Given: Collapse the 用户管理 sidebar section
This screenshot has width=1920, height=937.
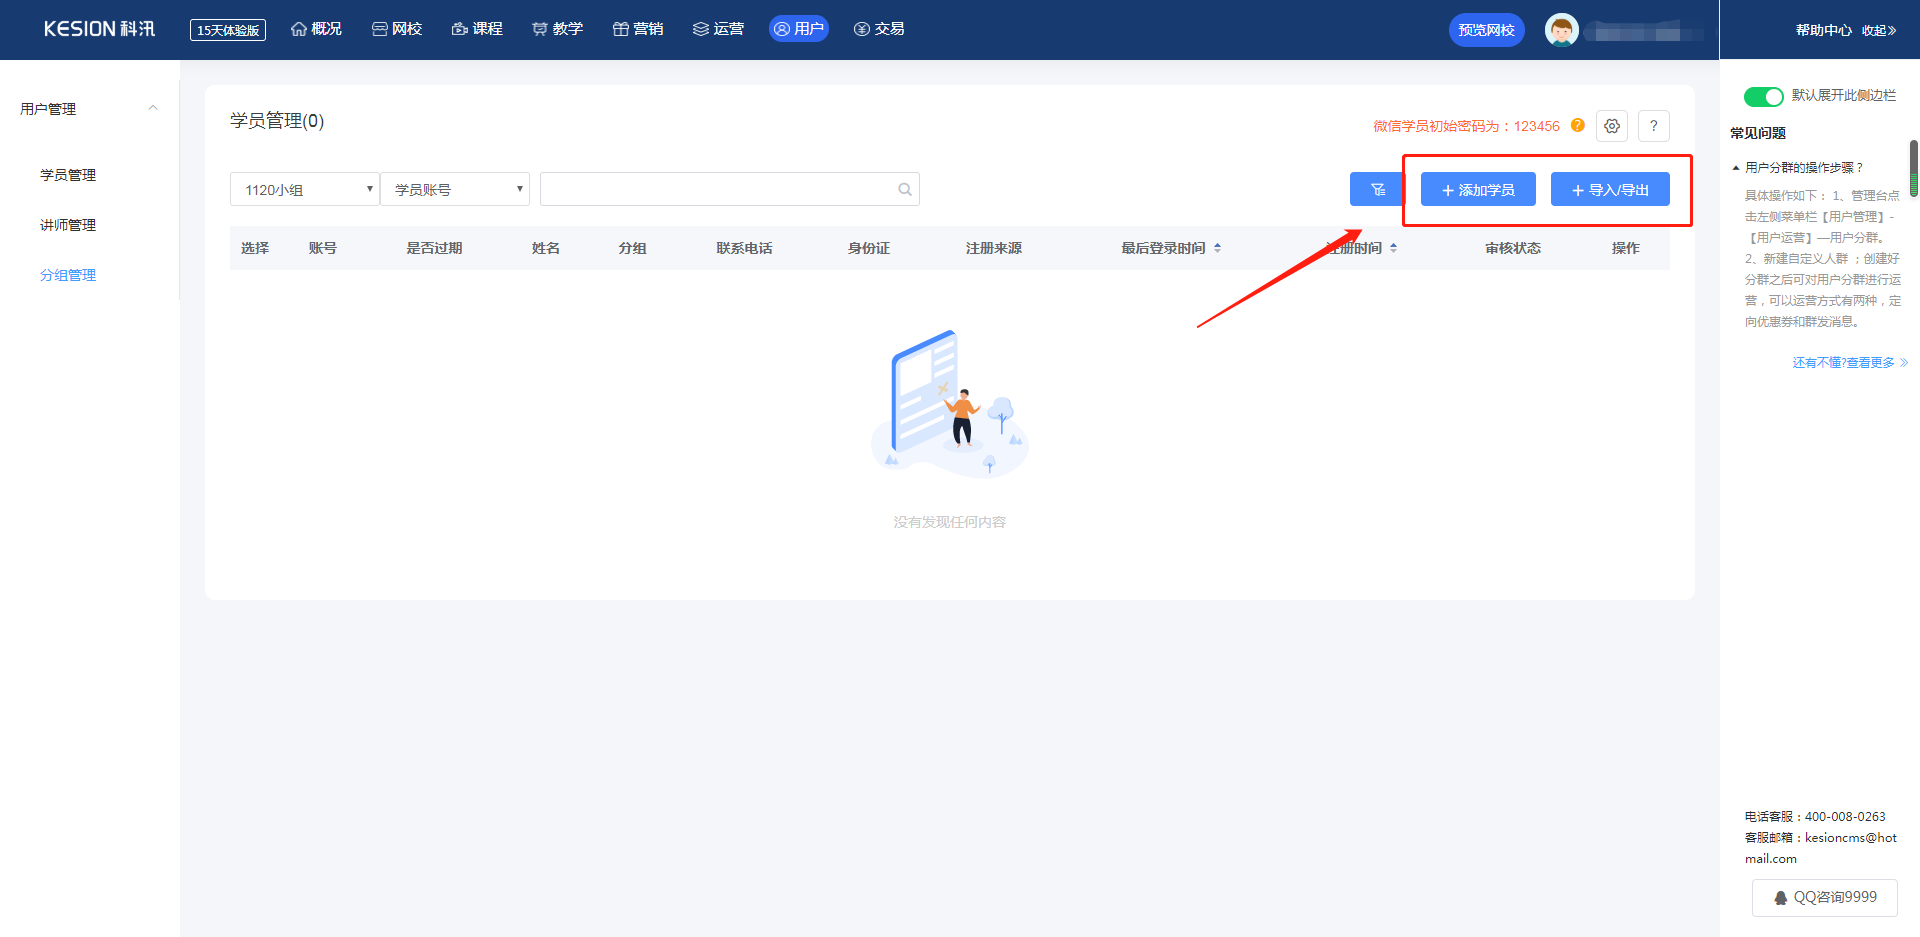Looking at the screenshot, I should click(153, 108).
